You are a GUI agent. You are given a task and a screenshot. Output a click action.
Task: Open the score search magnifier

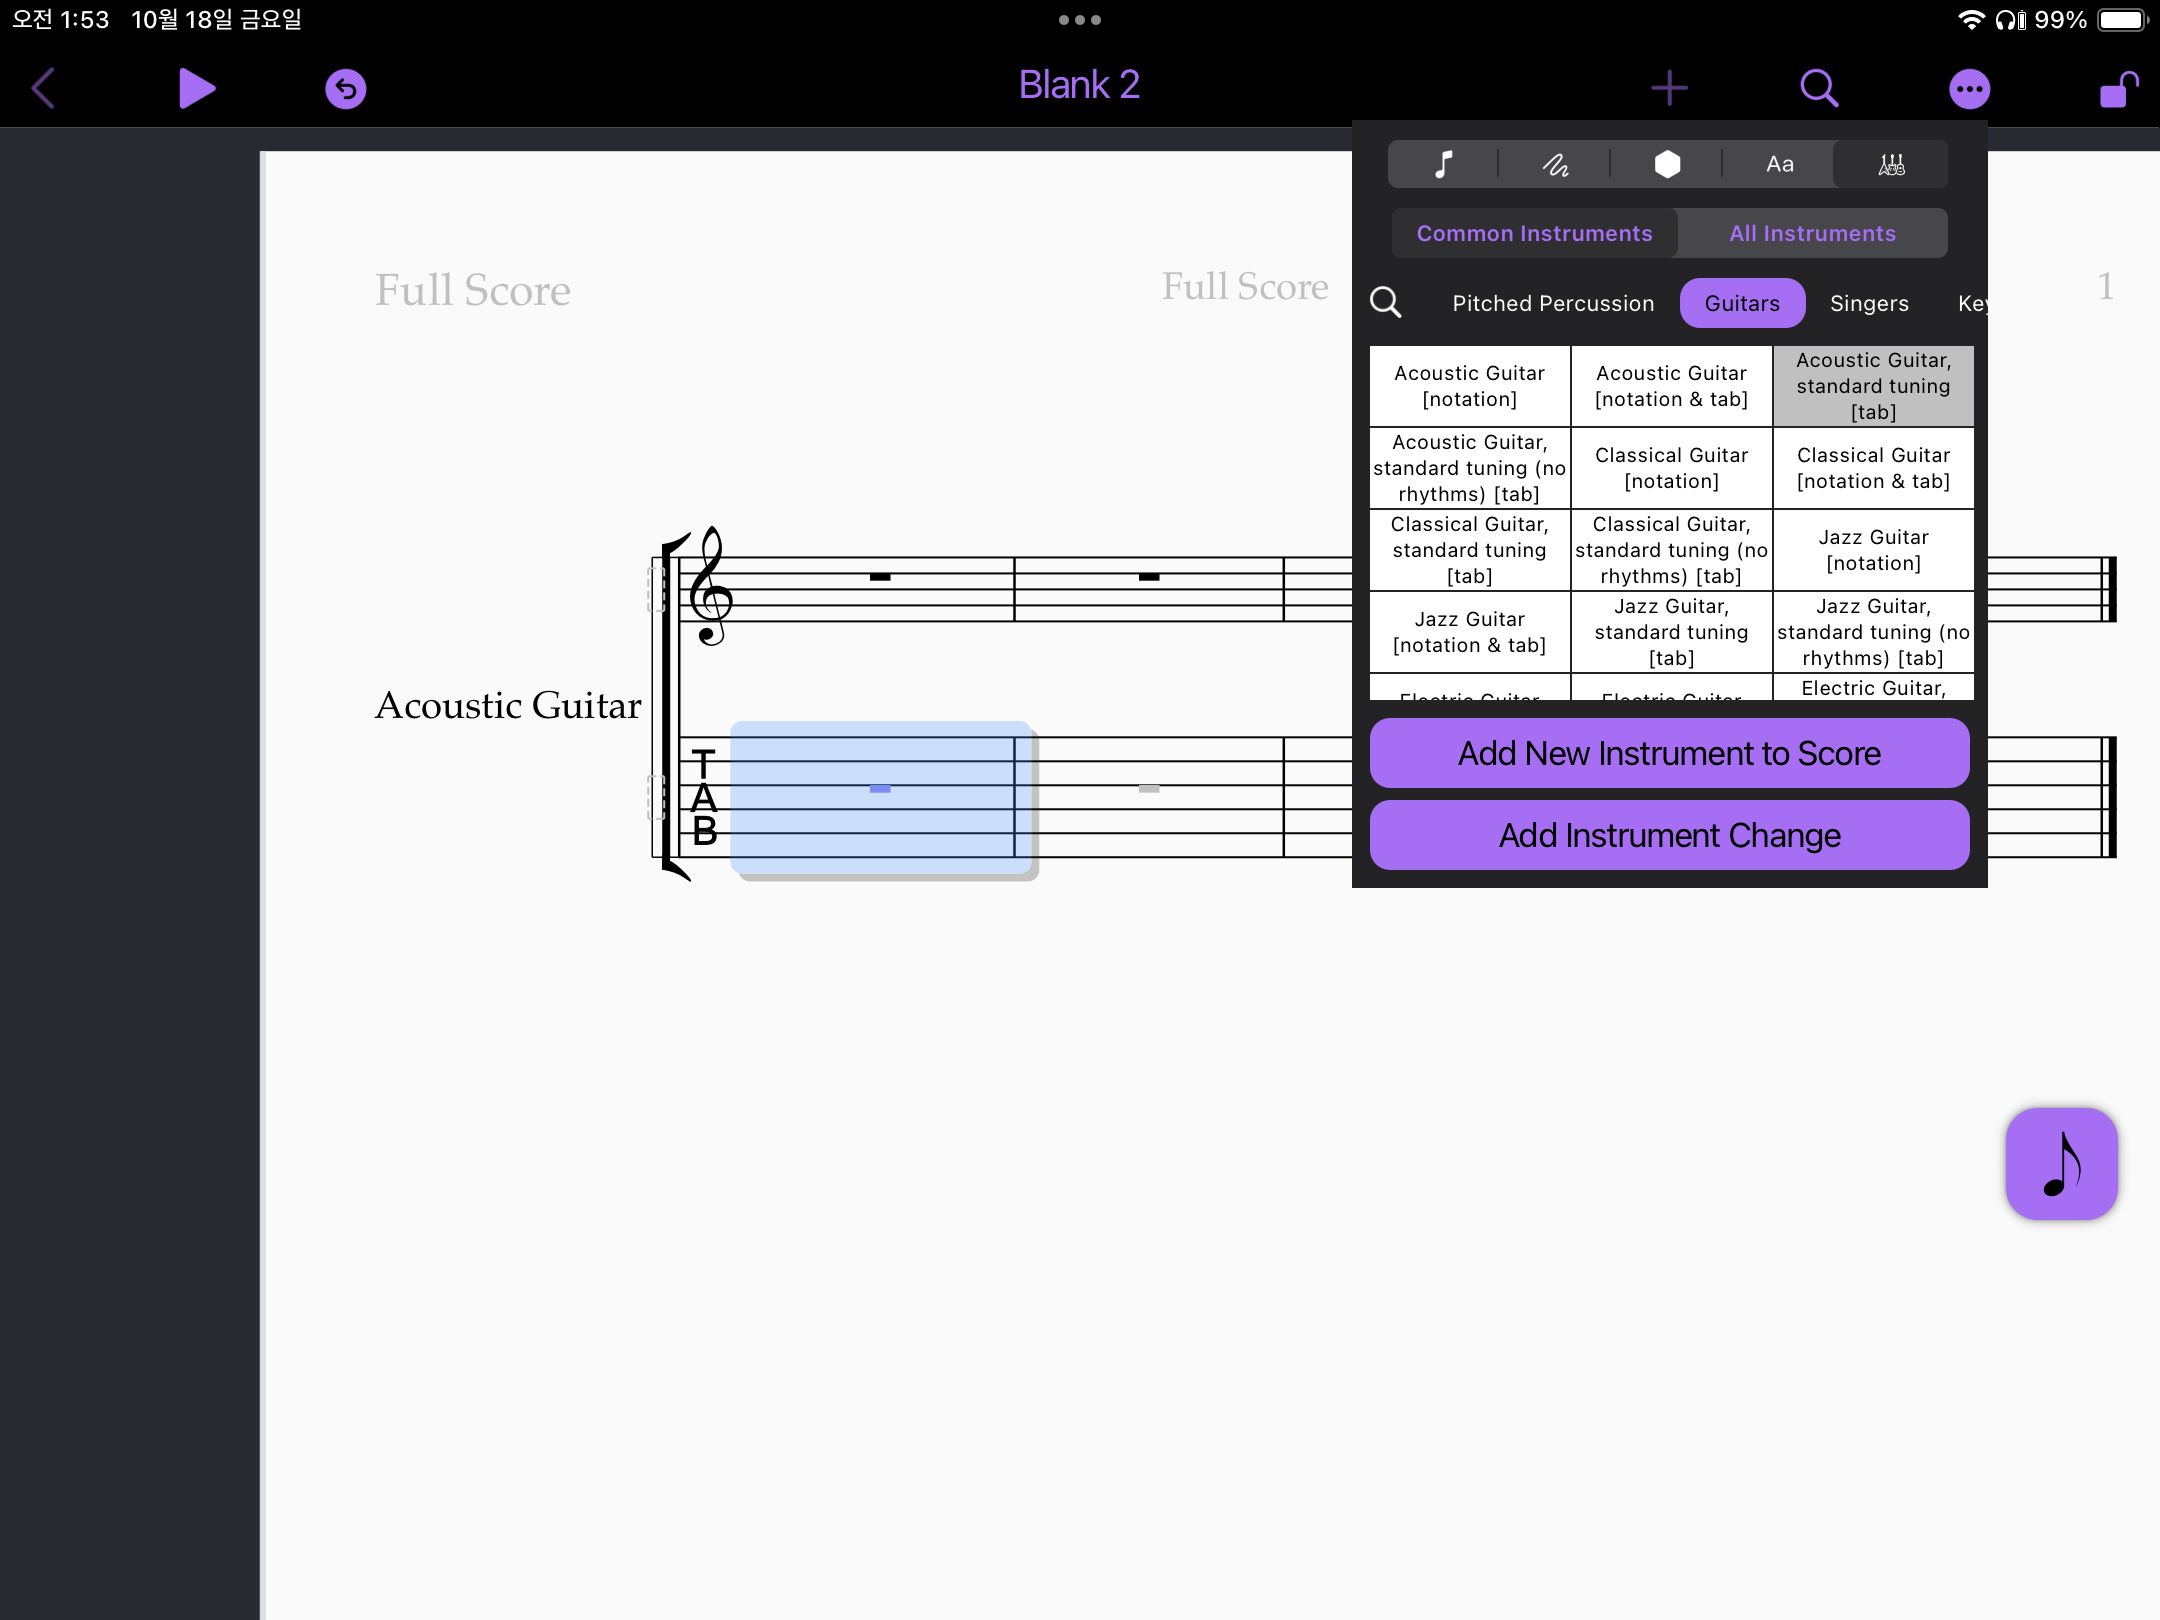[1819, 88]
